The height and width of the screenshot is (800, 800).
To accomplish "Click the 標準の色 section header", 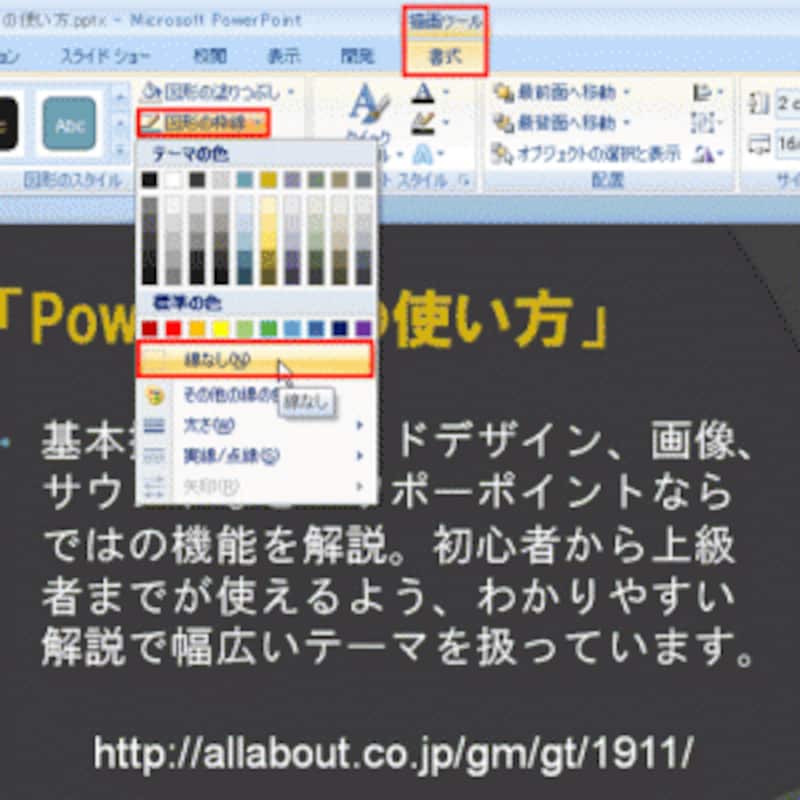I will tap(187, 304).
